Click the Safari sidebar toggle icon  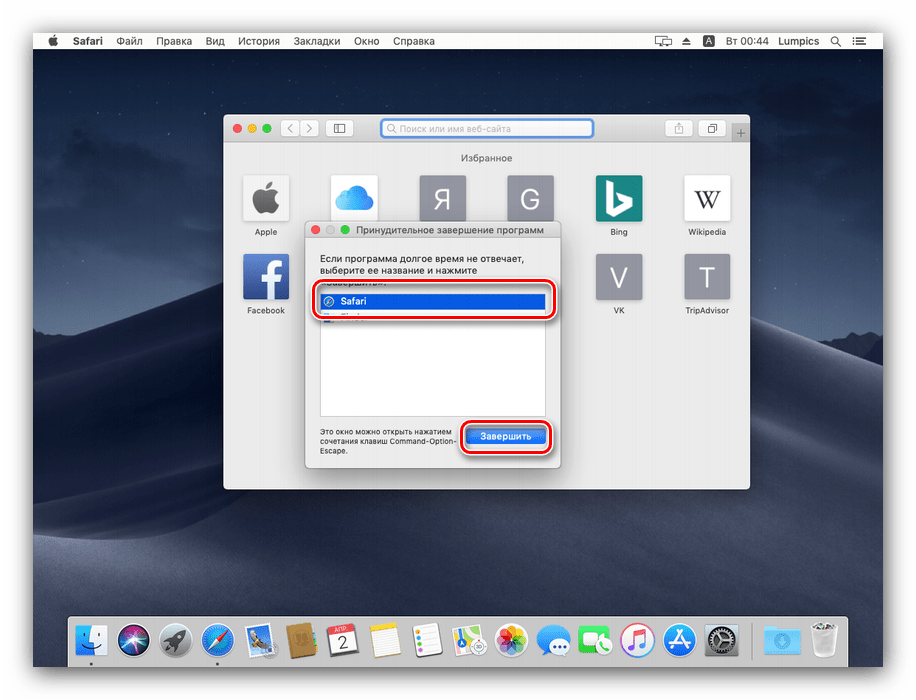(x=339, y=129)
